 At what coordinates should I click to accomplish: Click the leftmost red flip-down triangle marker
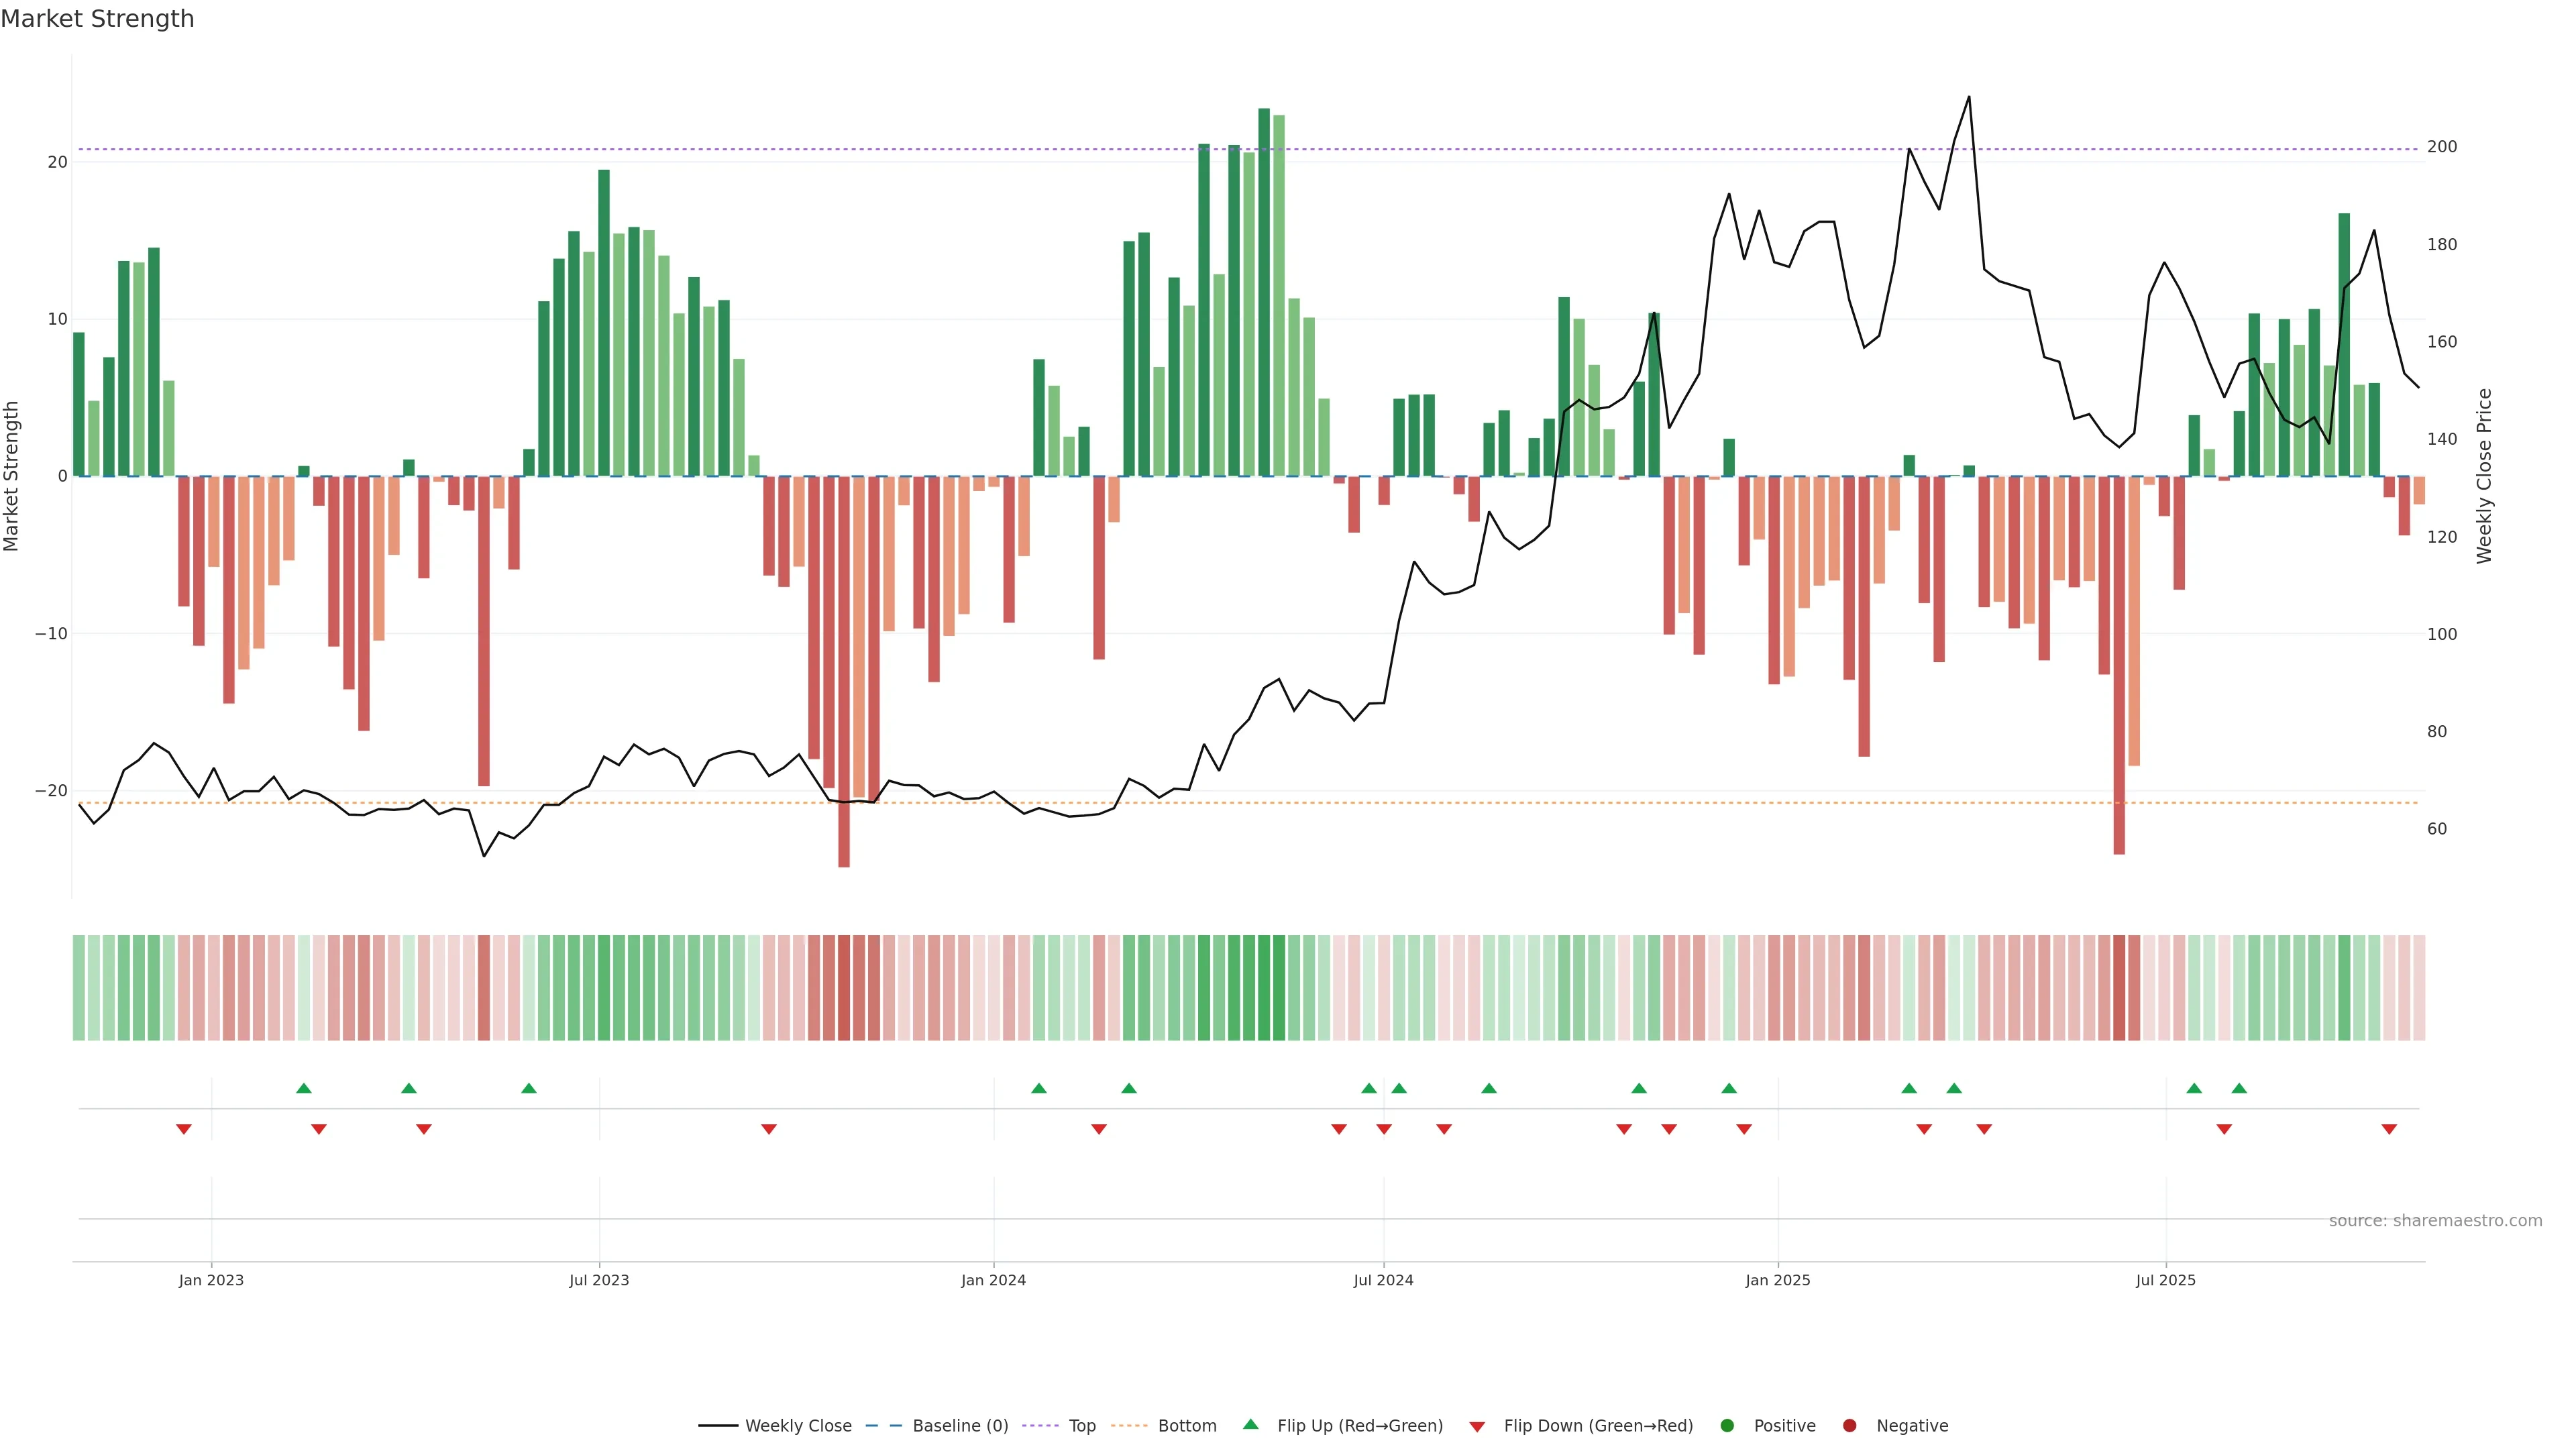pos(184,1129)
